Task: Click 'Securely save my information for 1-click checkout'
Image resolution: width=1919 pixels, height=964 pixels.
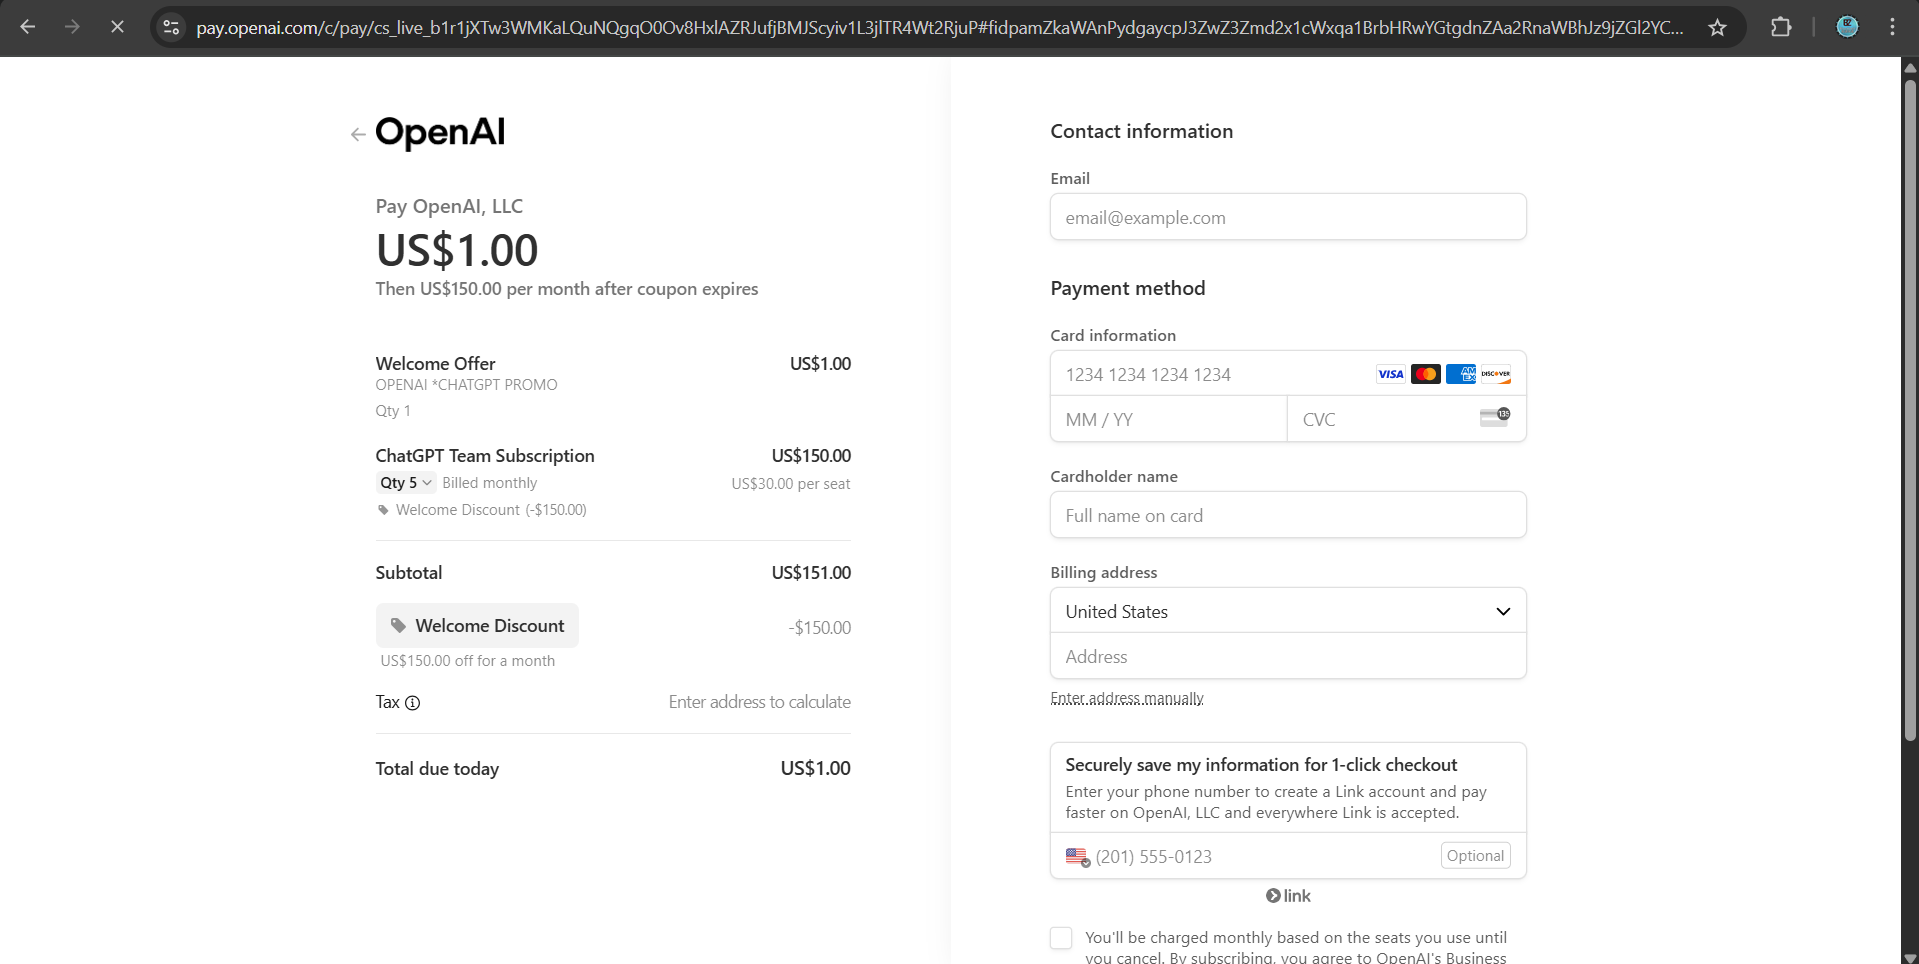Action: pos(1261,765)
